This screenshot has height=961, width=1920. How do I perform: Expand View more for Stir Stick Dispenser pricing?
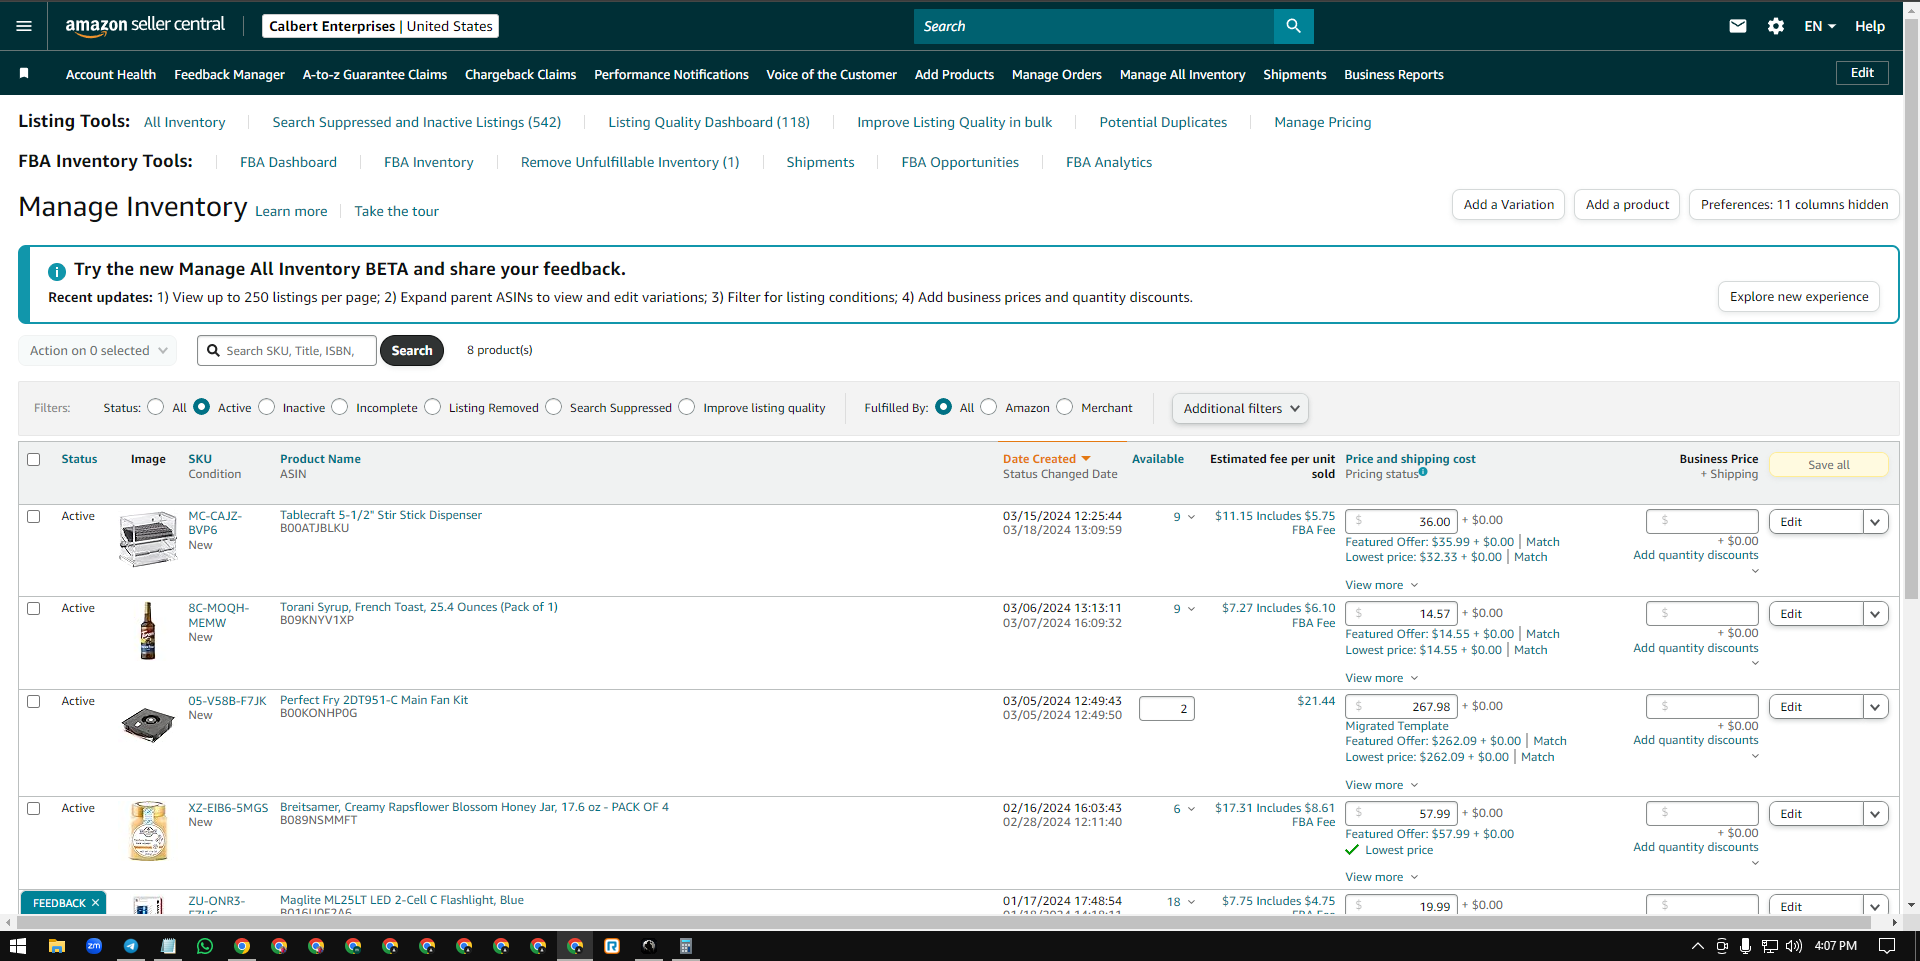coord(1382,585)
